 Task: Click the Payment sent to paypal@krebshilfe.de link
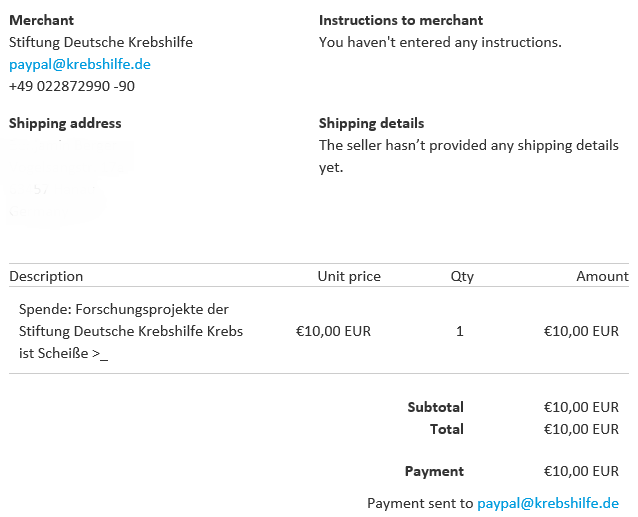tap(548, 503)
